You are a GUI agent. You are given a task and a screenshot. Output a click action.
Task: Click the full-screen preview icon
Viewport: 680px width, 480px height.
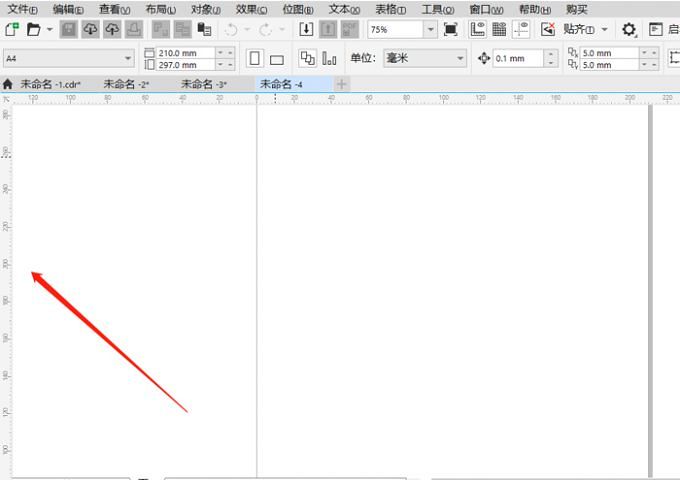pos(451,29)
